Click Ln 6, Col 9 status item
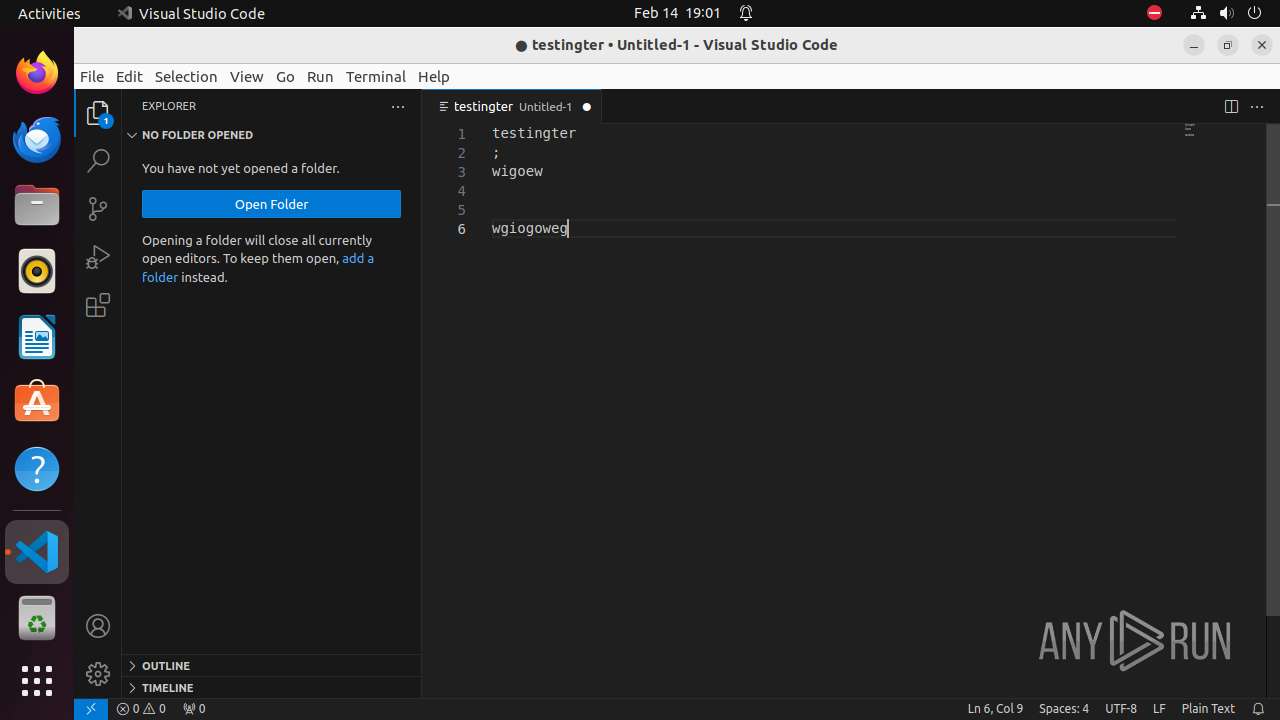The width and height of the screenshot is (1280, 720). pos(995,708)
